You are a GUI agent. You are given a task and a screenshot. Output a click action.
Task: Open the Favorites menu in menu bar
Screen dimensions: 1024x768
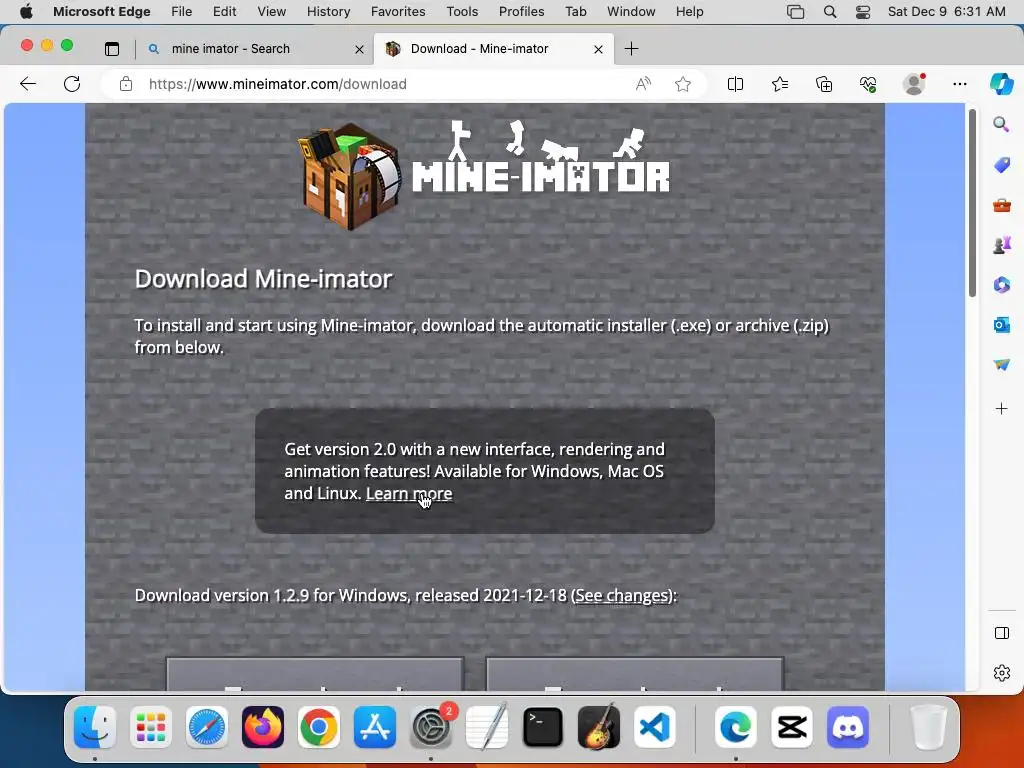(x=398, y=11)
